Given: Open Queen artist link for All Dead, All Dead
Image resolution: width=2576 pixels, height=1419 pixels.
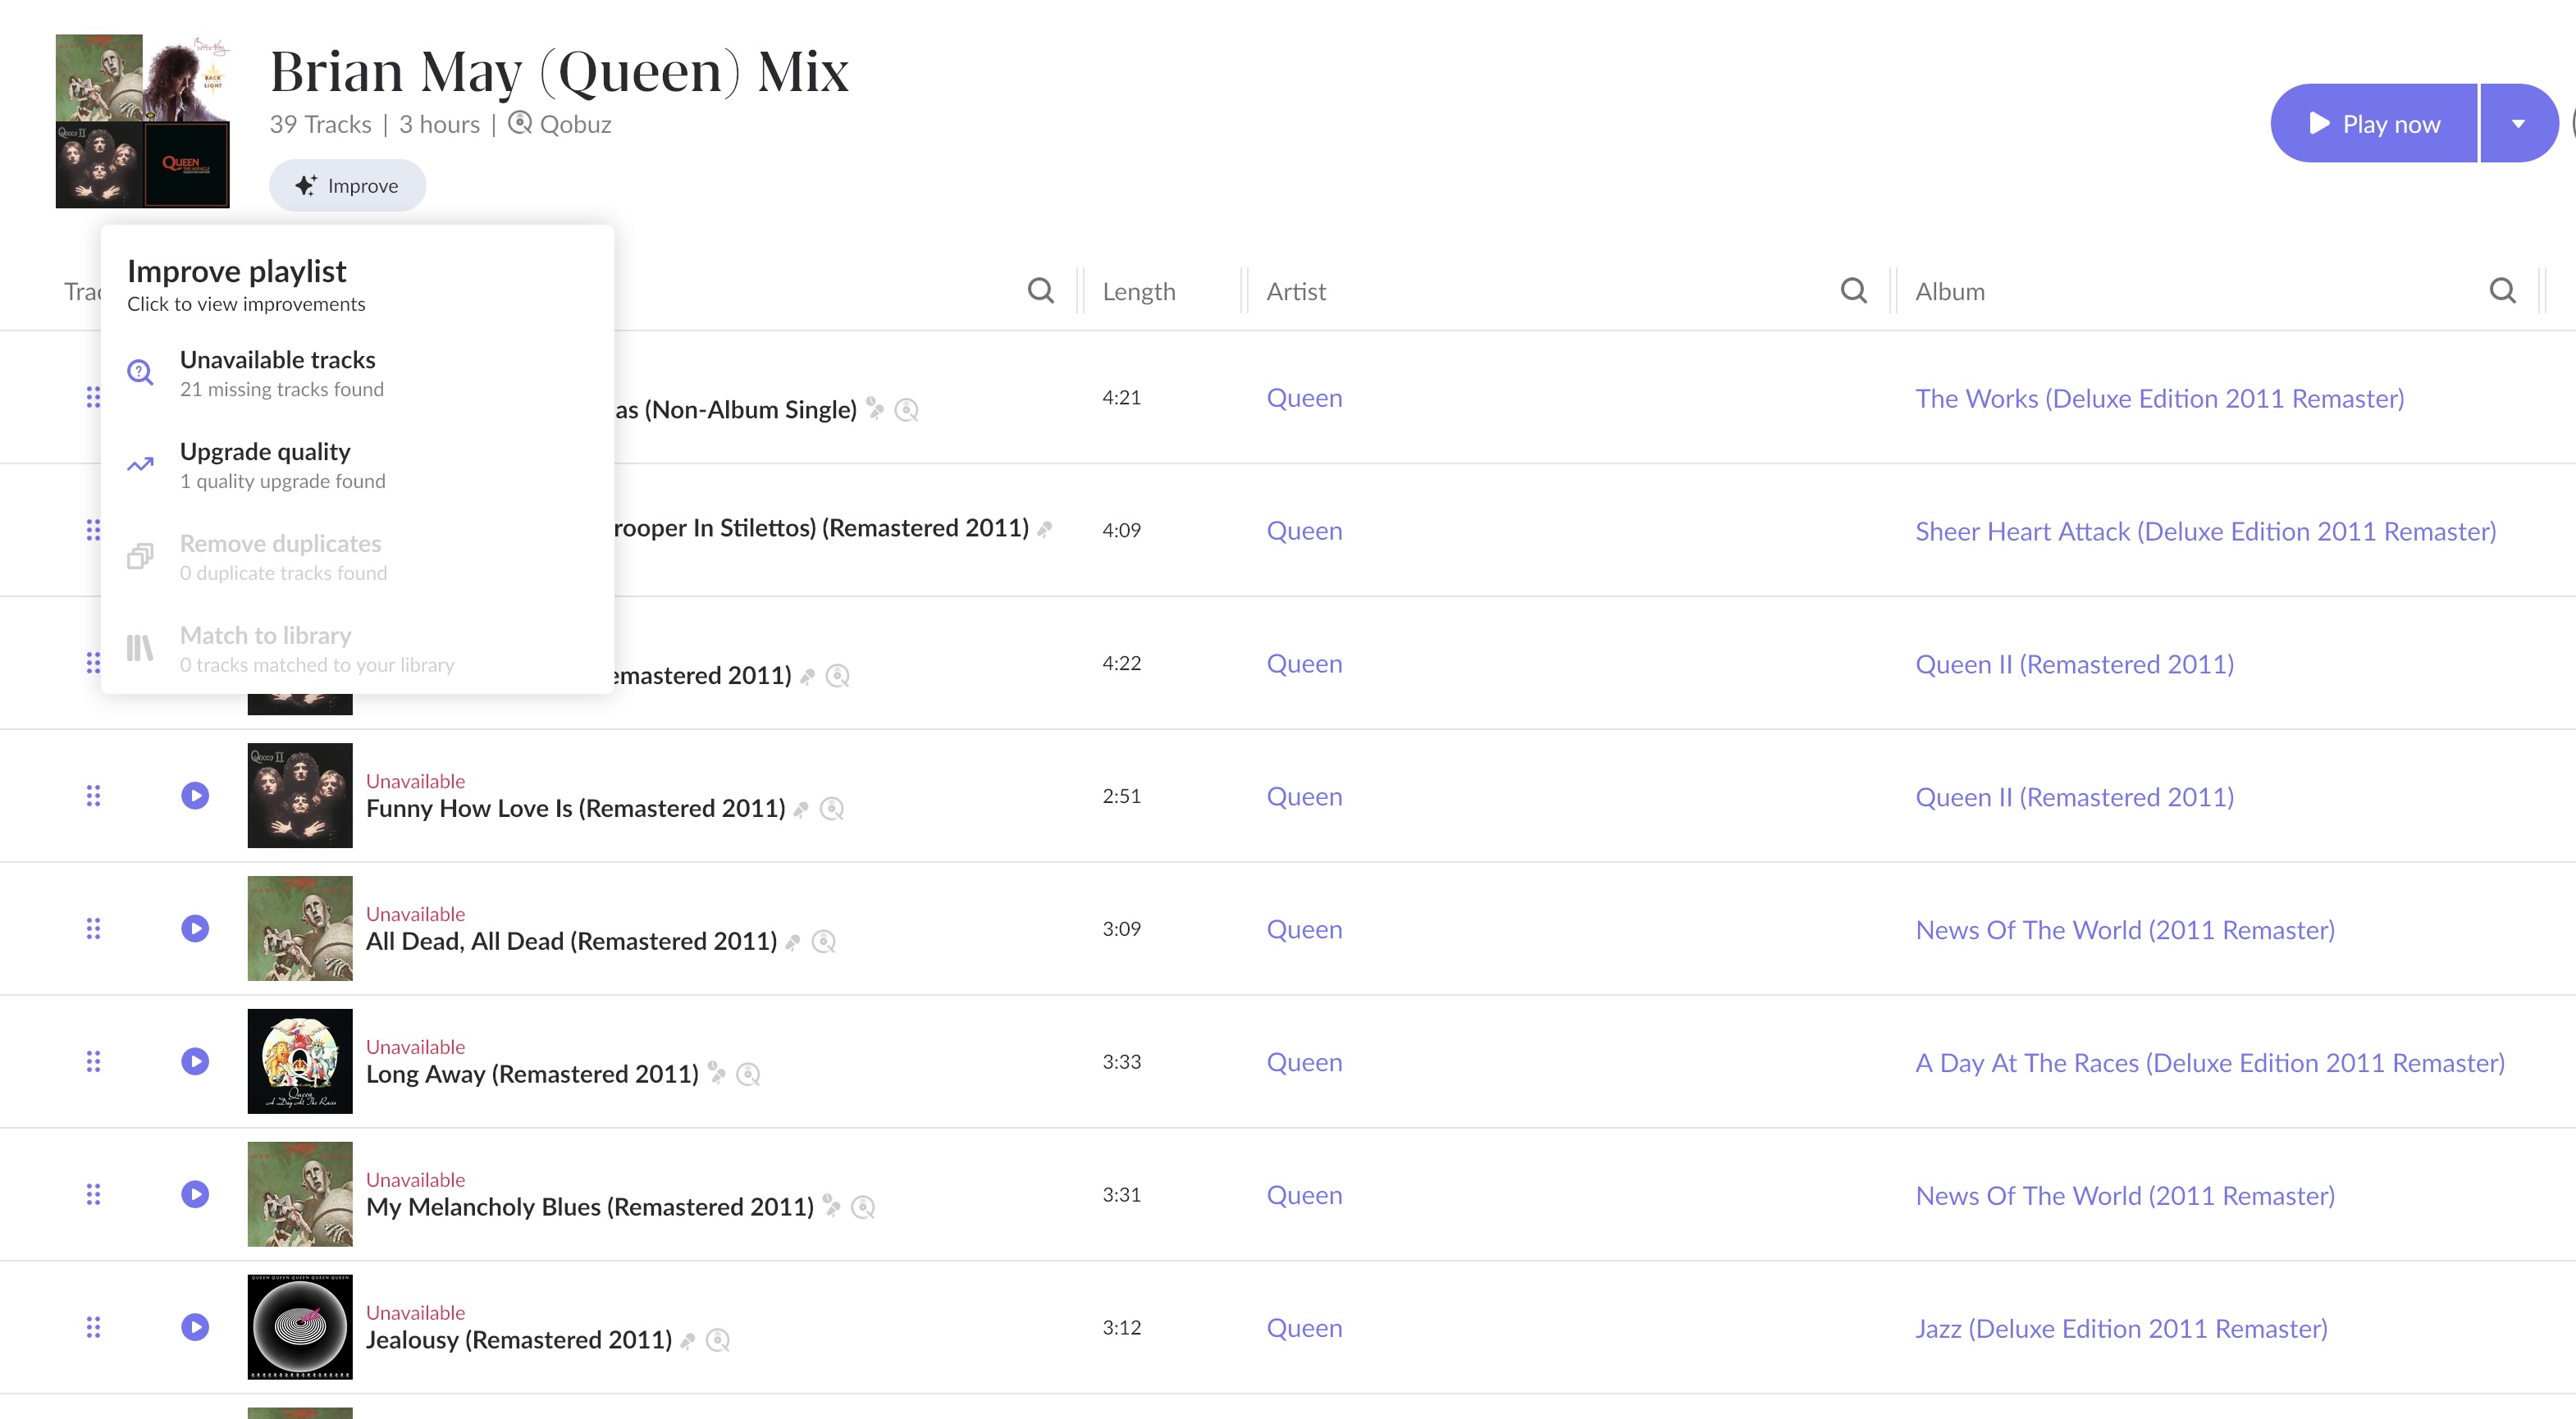Looking at the screenshot, I should [x=1304, y=931].
